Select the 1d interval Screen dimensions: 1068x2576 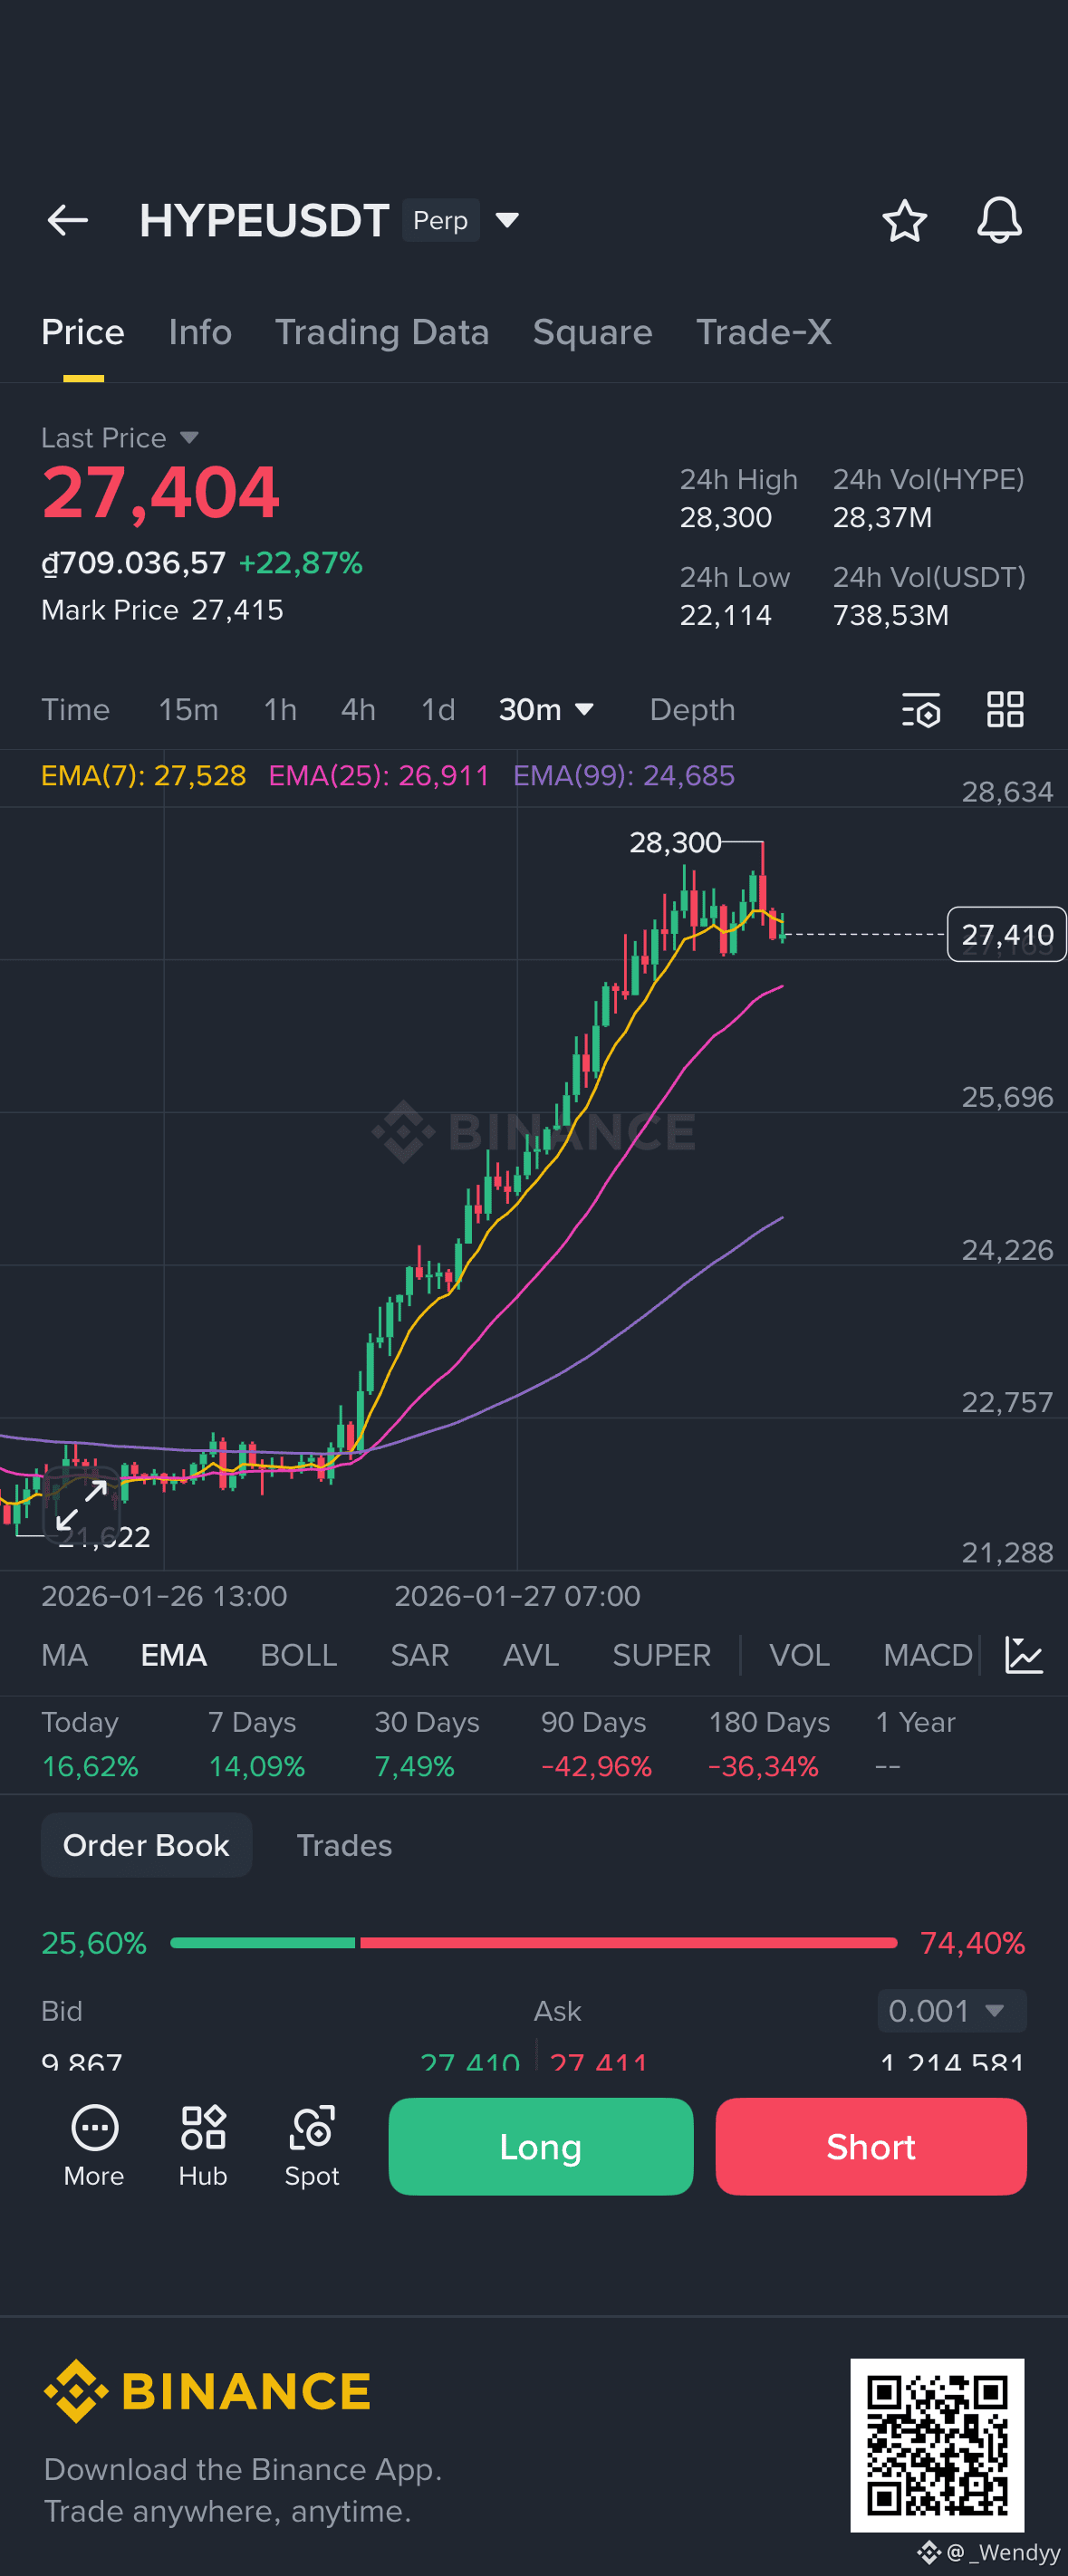coord(438,710)
